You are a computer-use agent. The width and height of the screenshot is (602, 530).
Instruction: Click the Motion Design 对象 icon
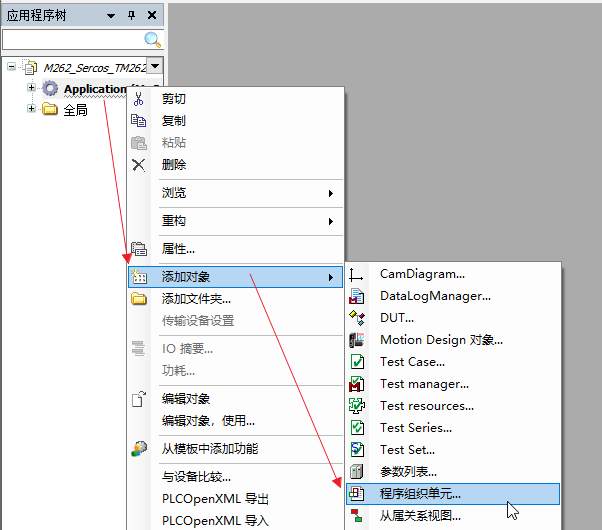pos(357,340)
